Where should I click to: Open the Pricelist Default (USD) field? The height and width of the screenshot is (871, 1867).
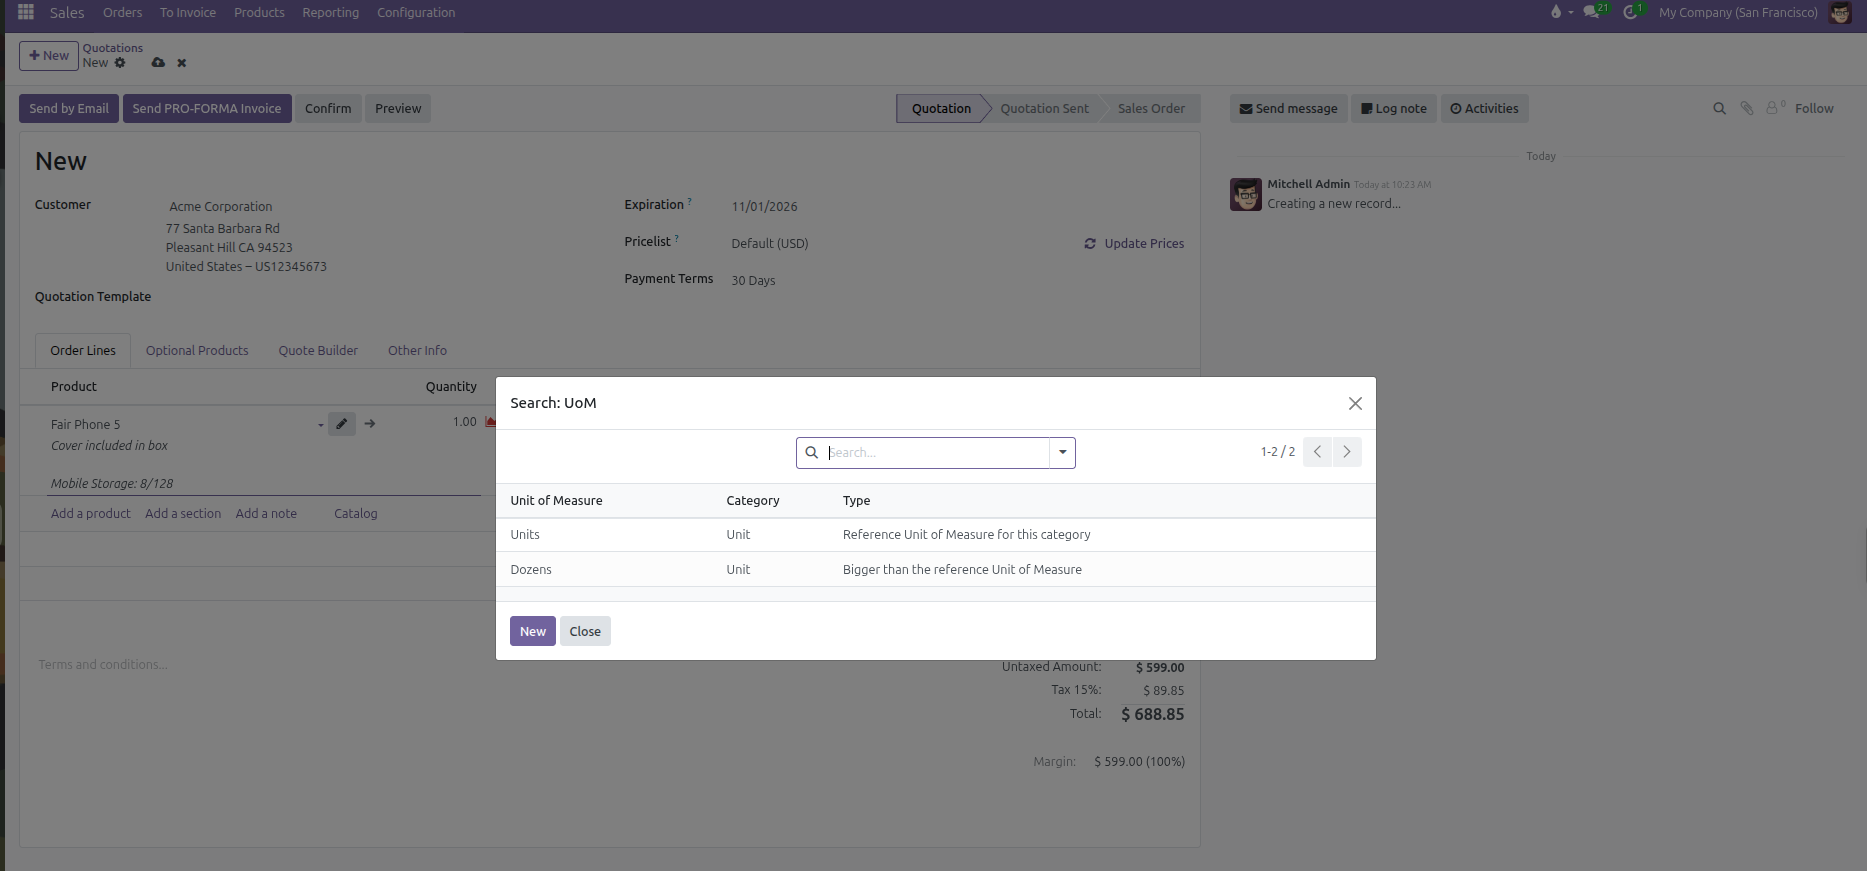pyautogui.click(x=770, y=243)
